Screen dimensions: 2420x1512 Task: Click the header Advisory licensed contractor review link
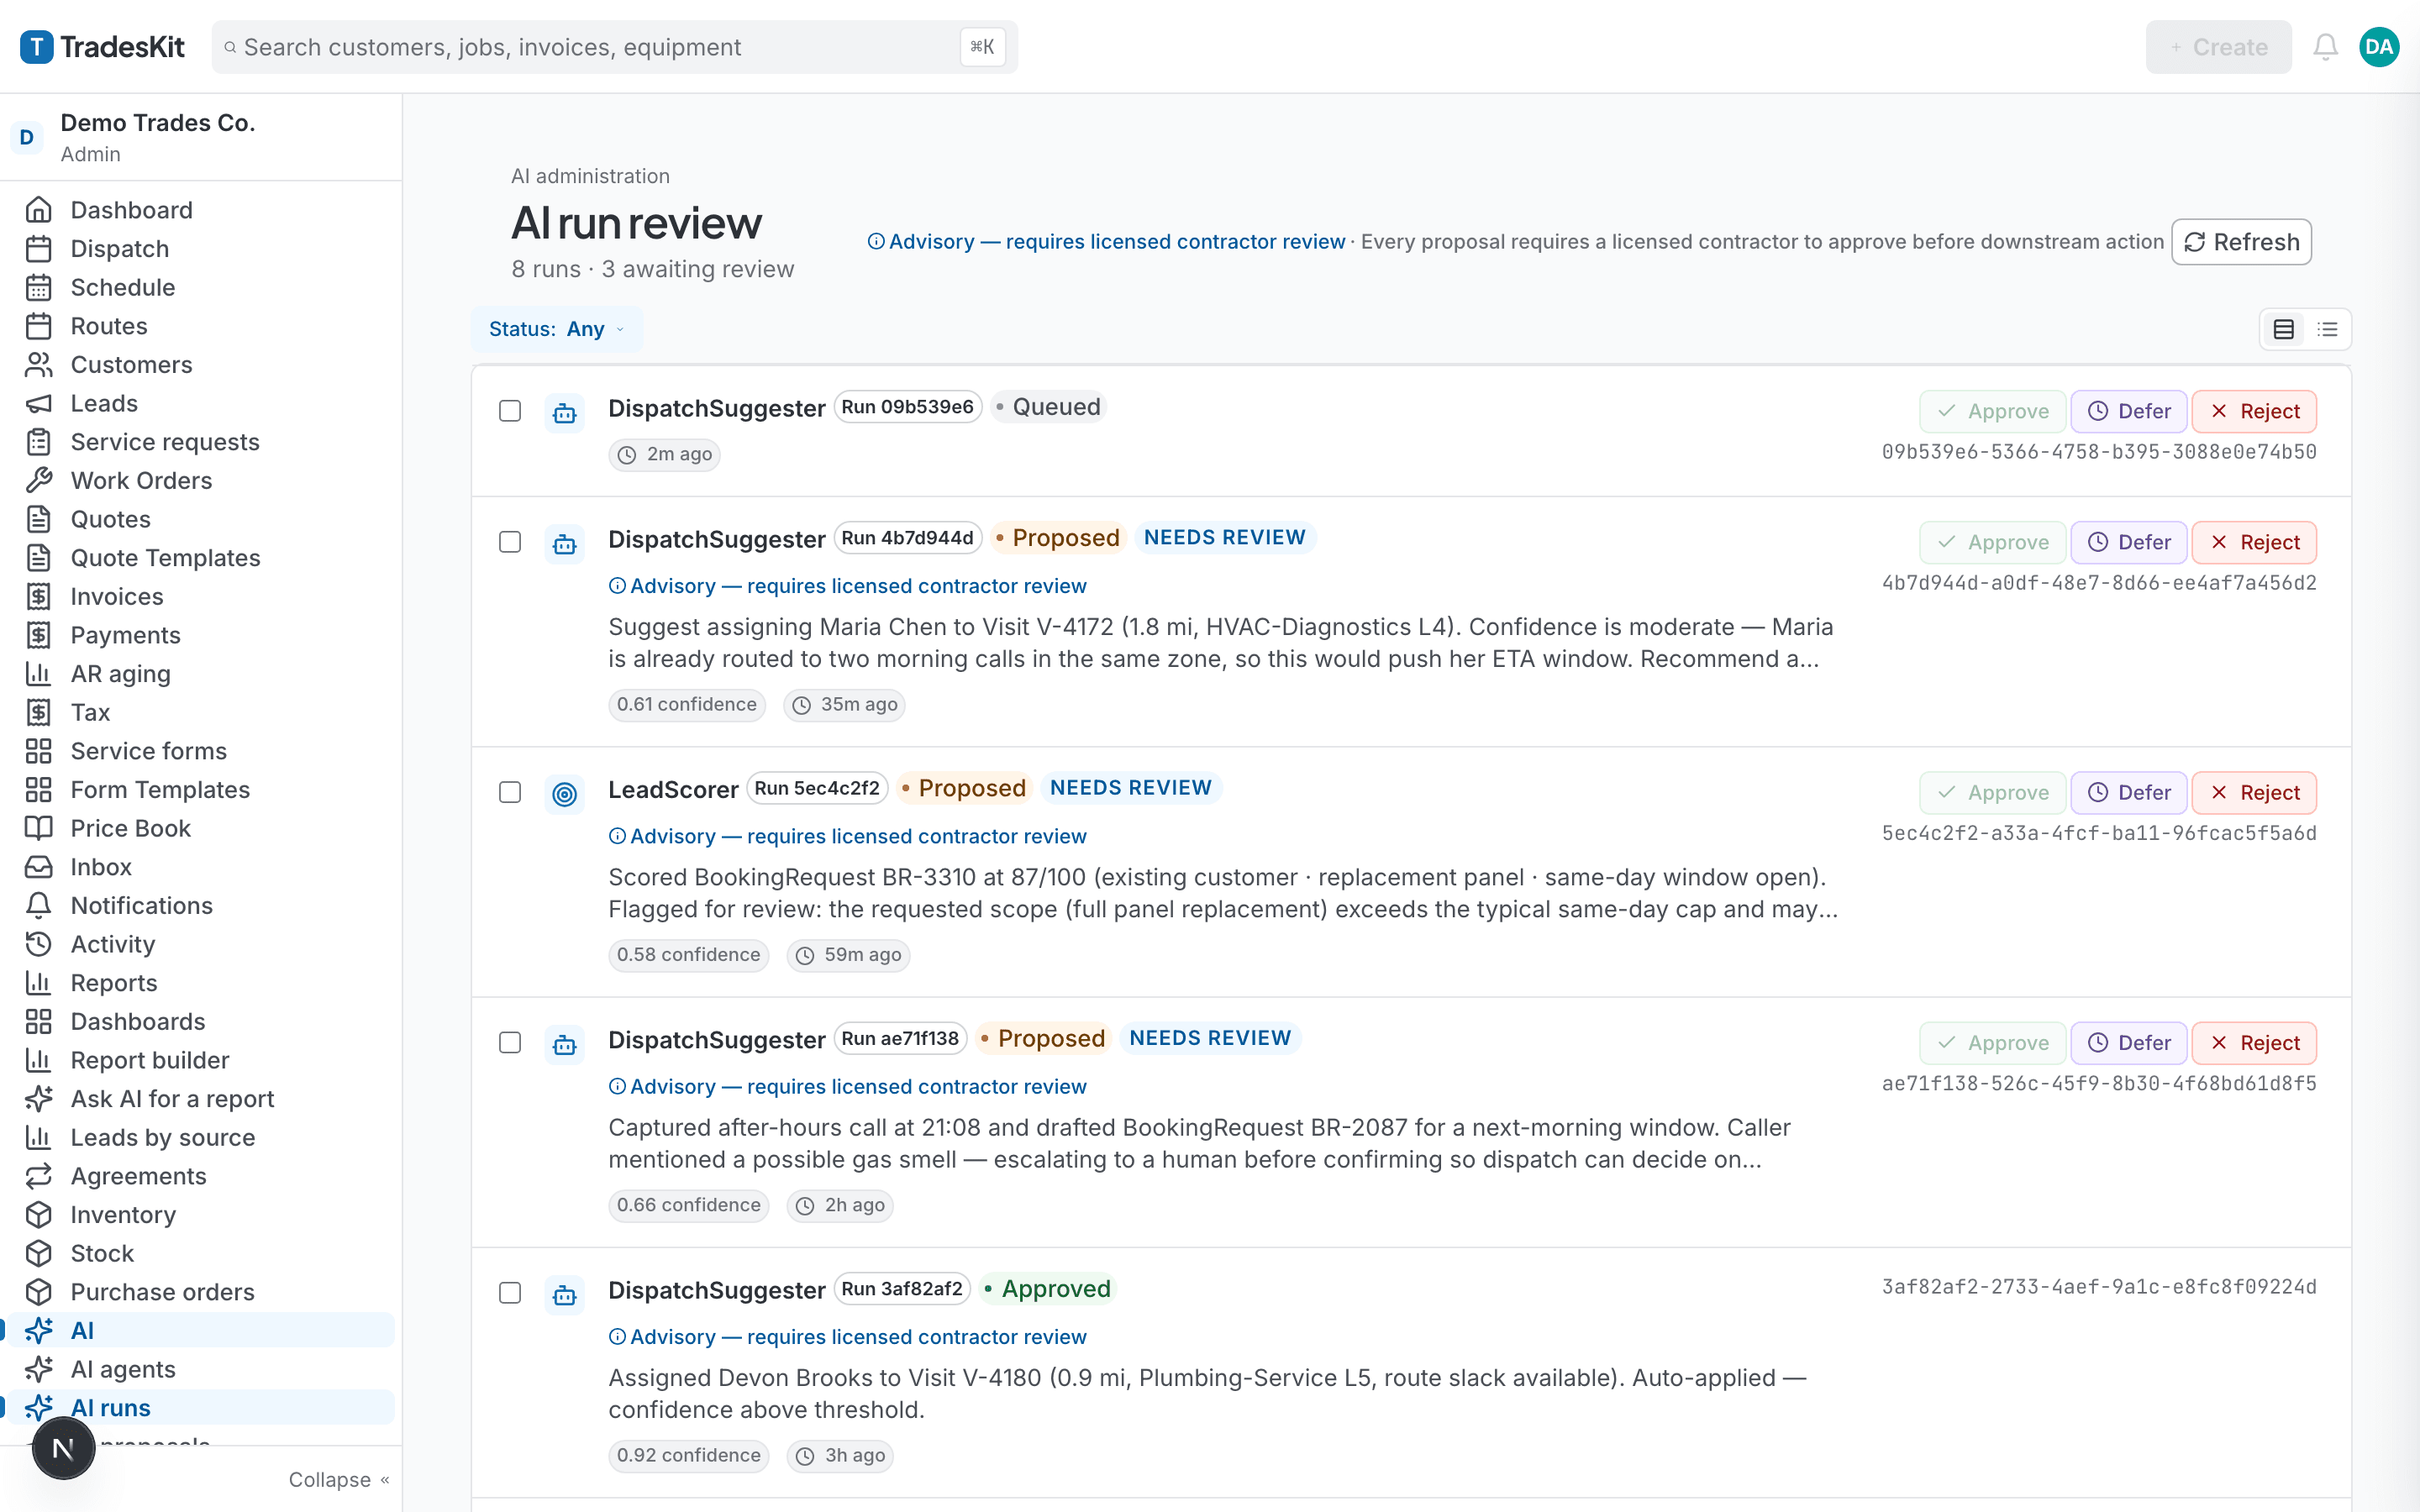(x=1106, y=242)
